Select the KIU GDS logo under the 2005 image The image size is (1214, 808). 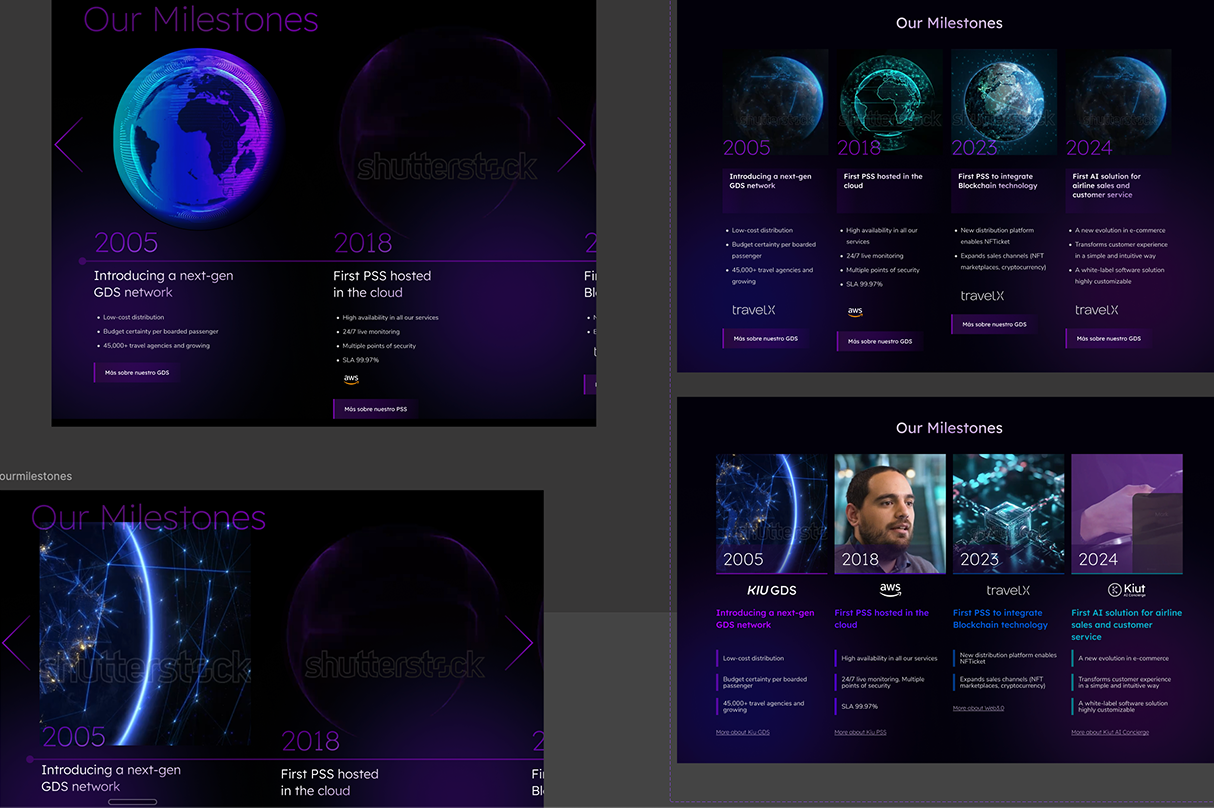point(772,590)
